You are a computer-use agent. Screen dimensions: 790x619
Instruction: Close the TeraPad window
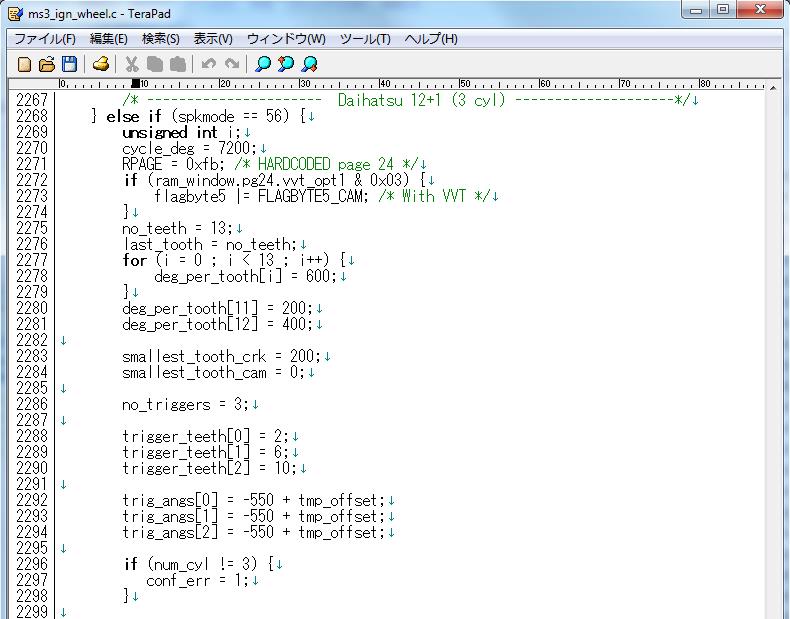pyautogui.click(x=761, y=10)
